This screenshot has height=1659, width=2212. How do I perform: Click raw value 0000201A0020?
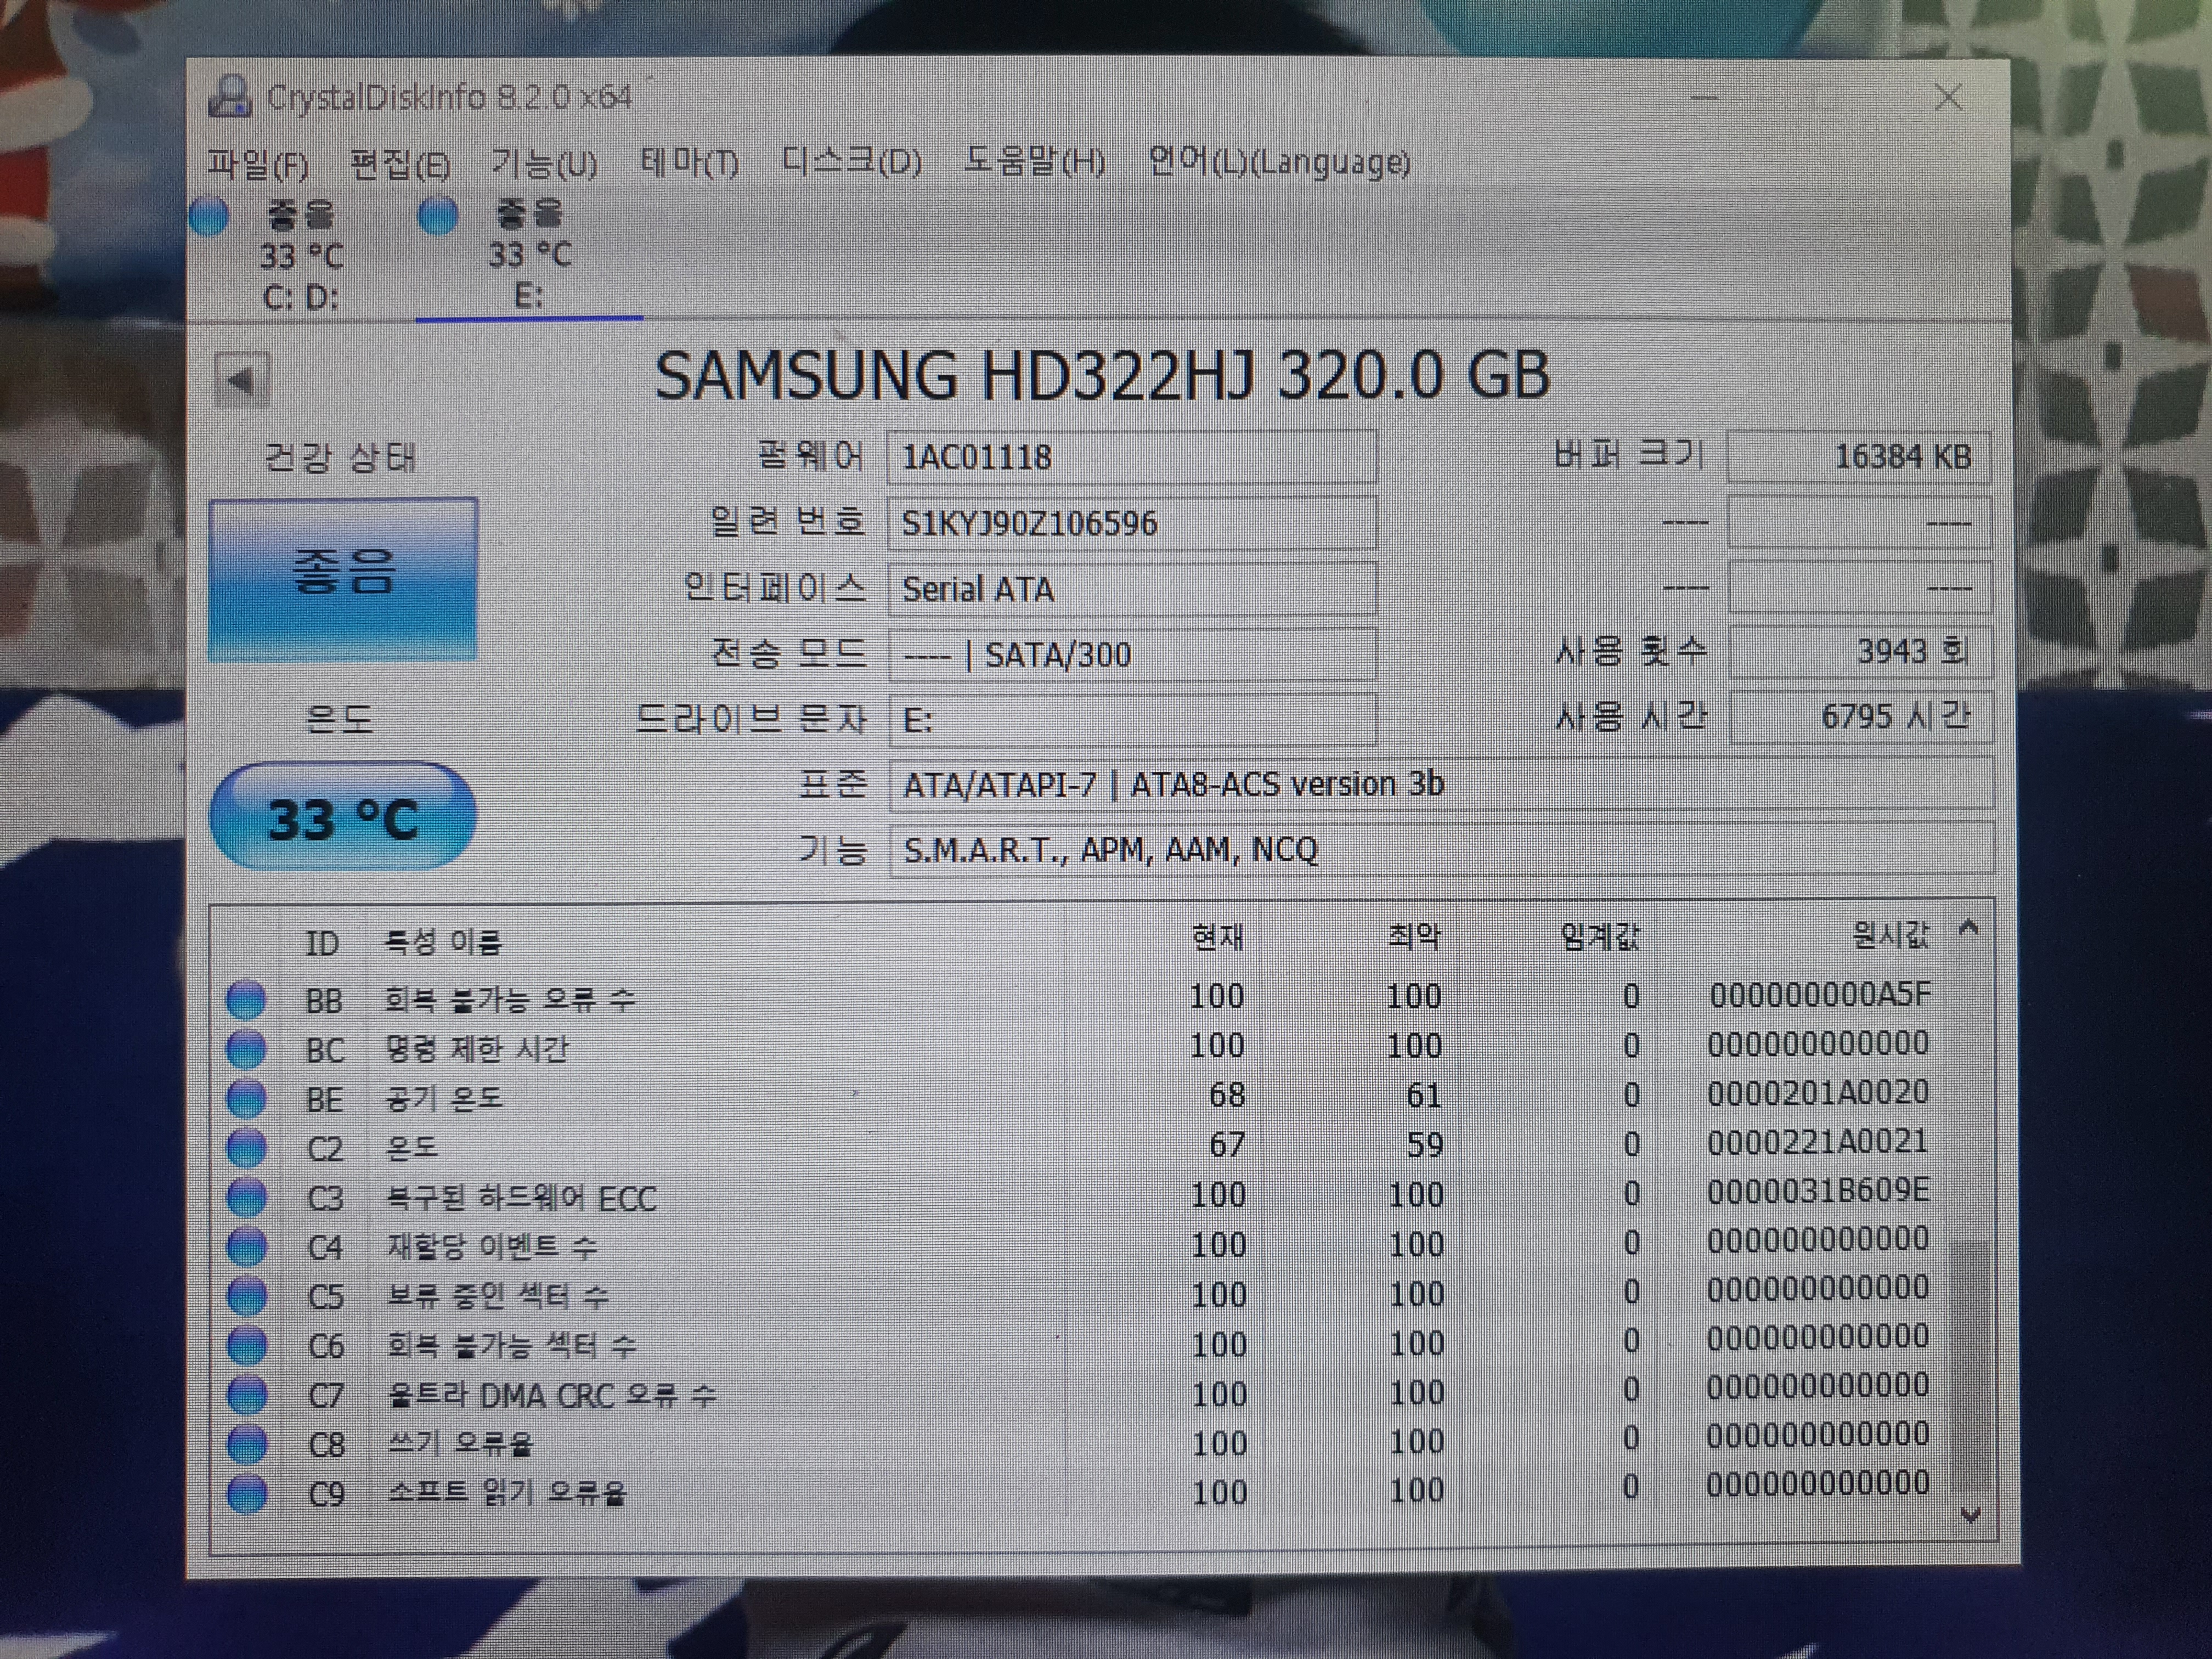point(1818,1093)
